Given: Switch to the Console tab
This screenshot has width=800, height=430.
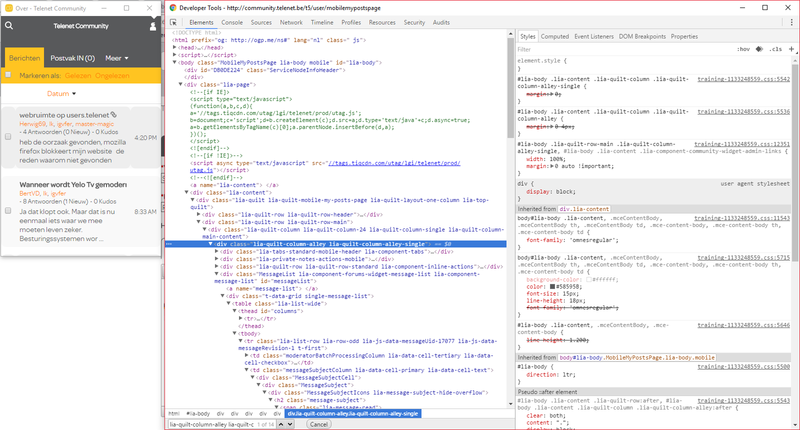Looking at the screenshot, I should point(232,22).
